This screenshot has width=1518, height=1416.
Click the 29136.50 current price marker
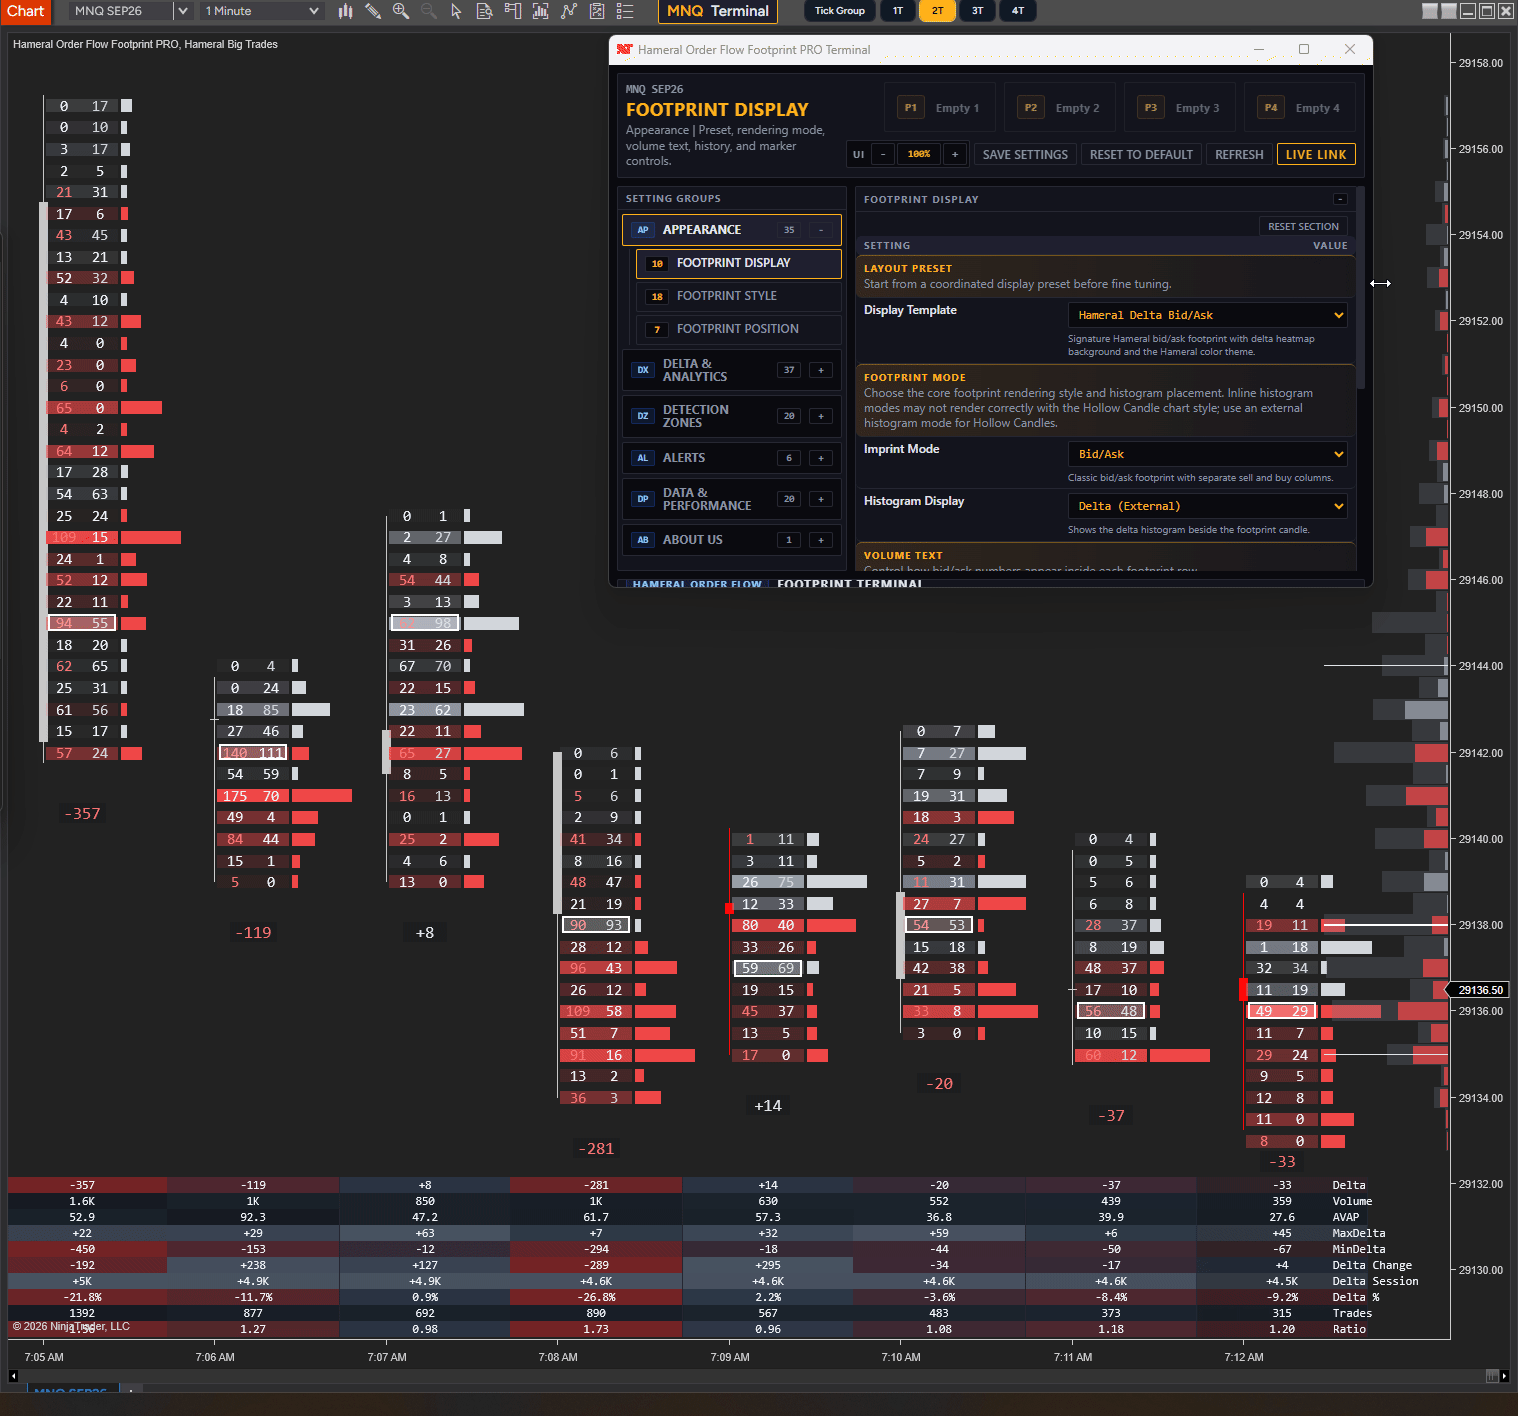[1479, 990]
